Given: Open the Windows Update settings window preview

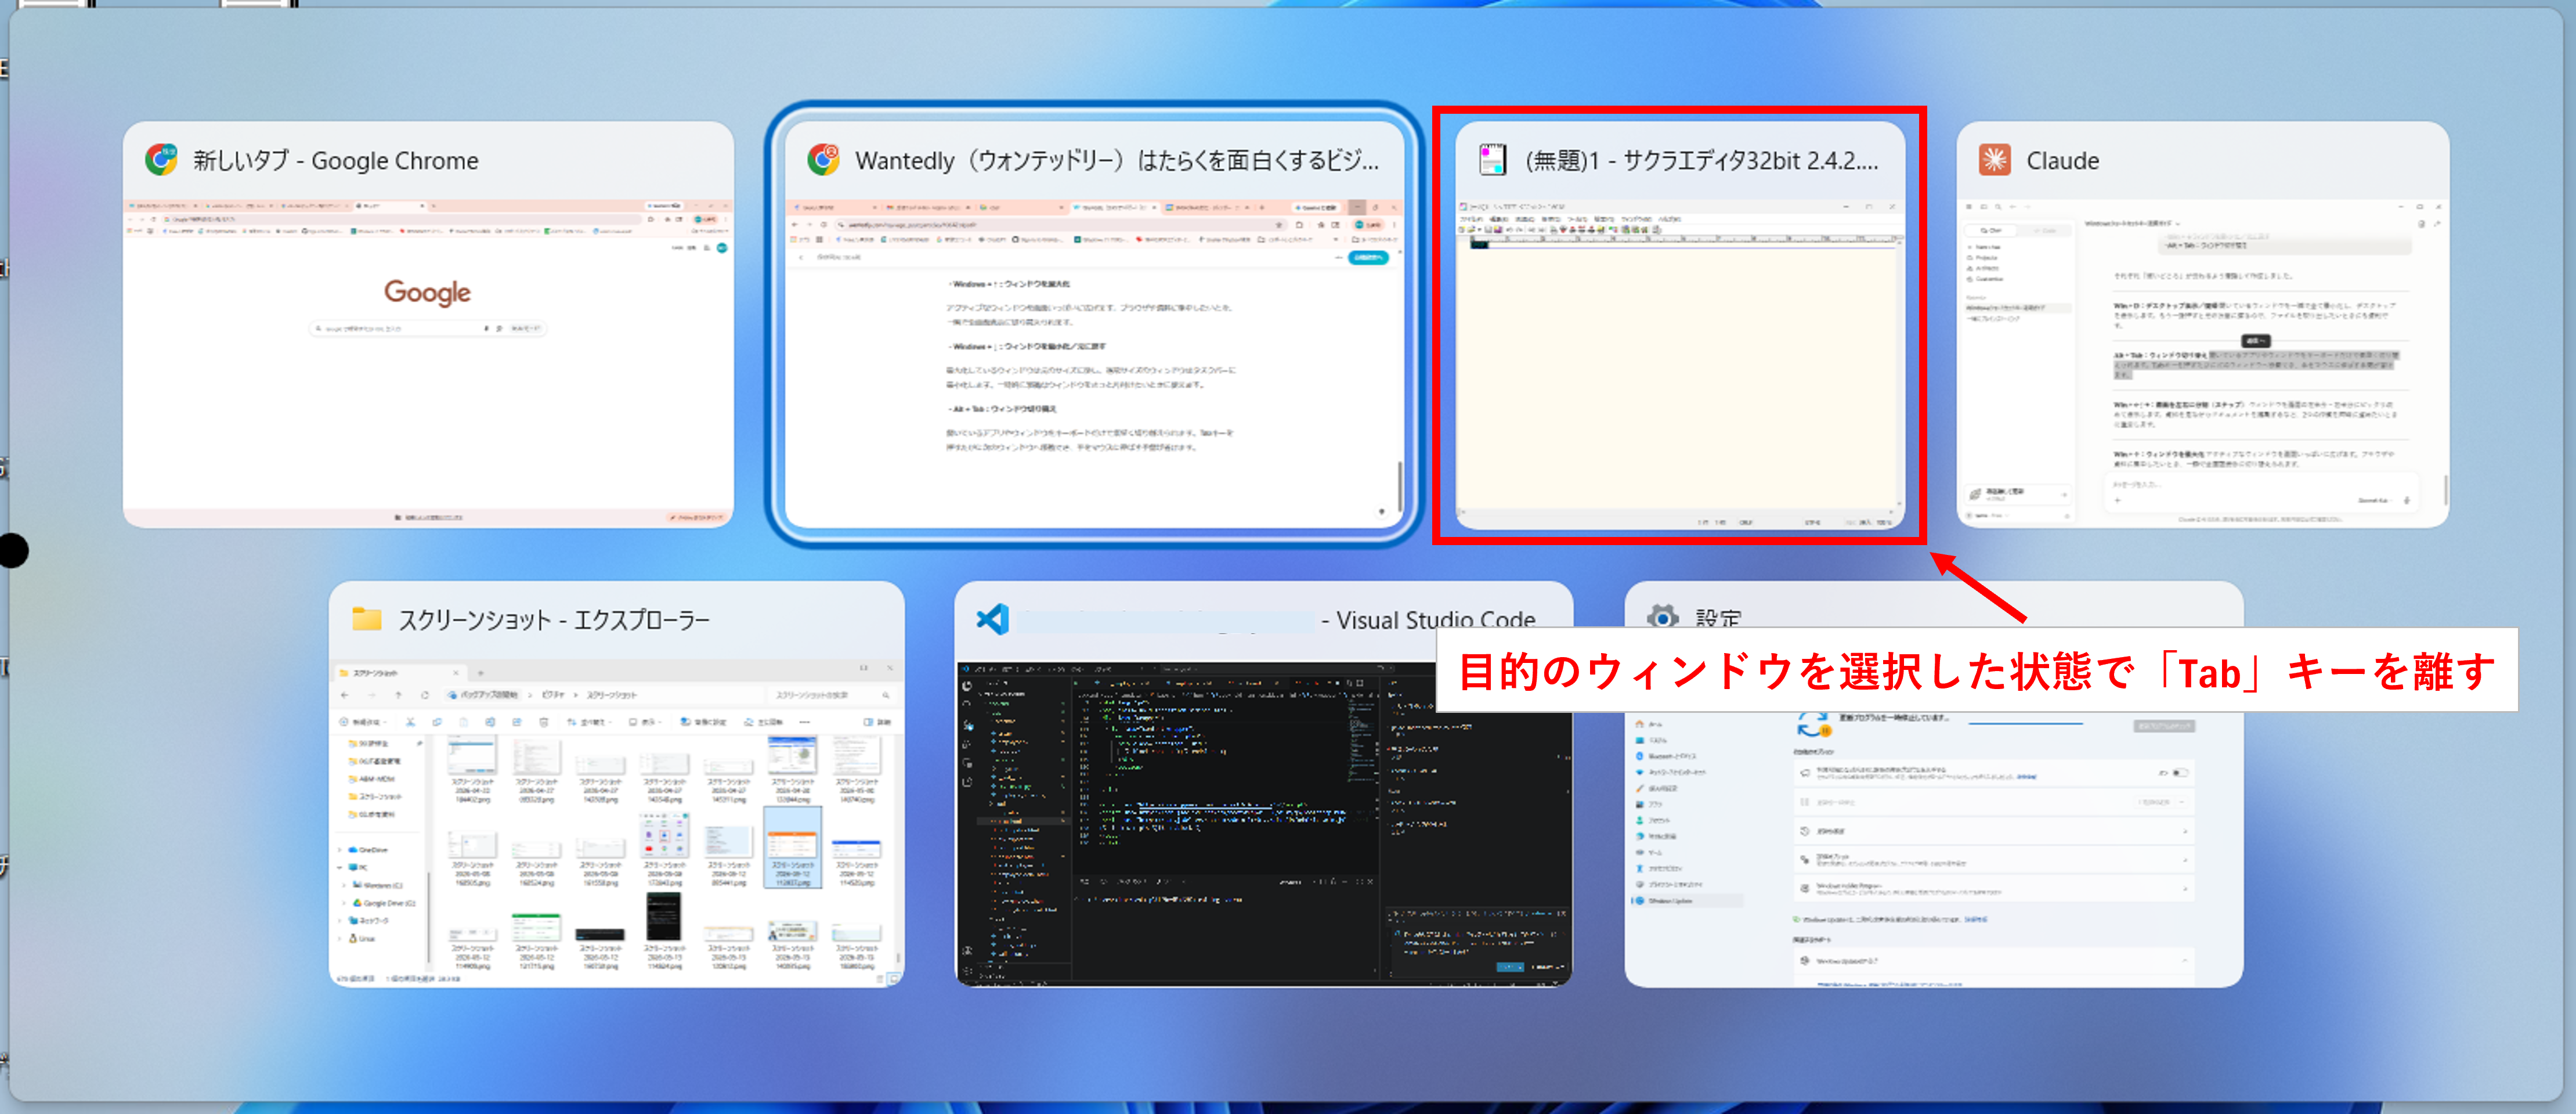Looking at the screenshot, I should [1933, 850].
